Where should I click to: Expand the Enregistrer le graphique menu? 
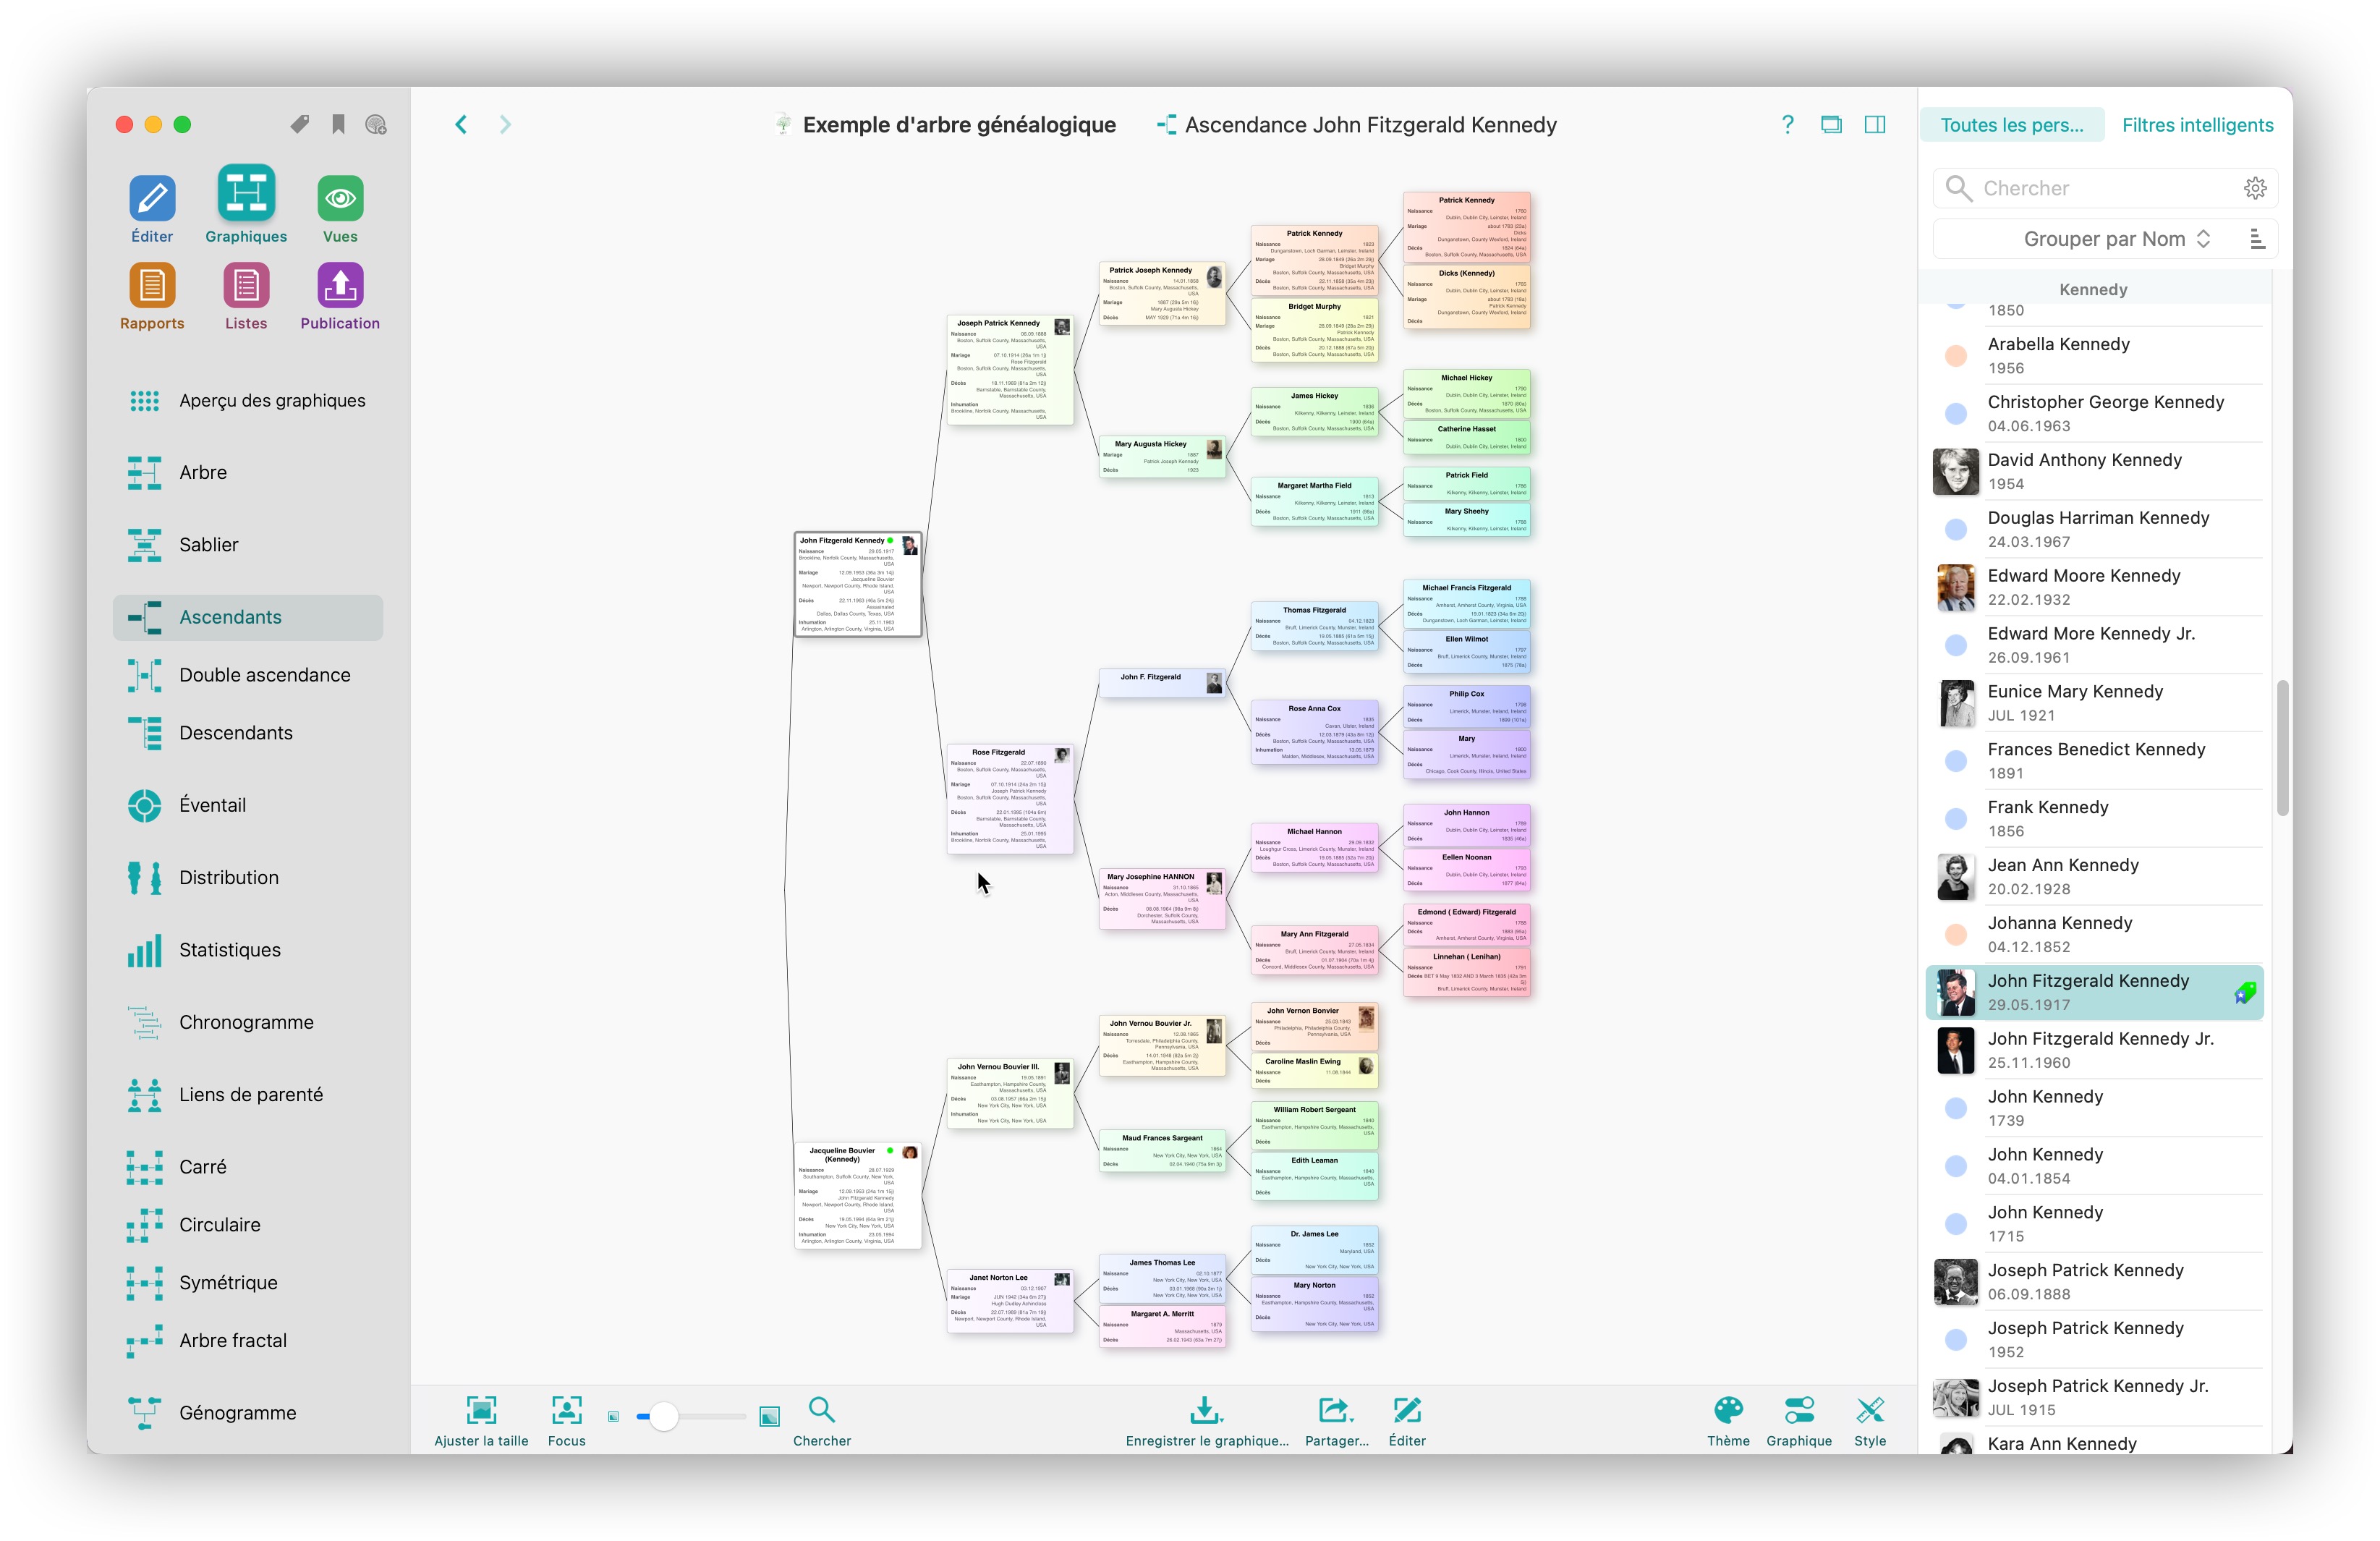pos(1207,1410)
